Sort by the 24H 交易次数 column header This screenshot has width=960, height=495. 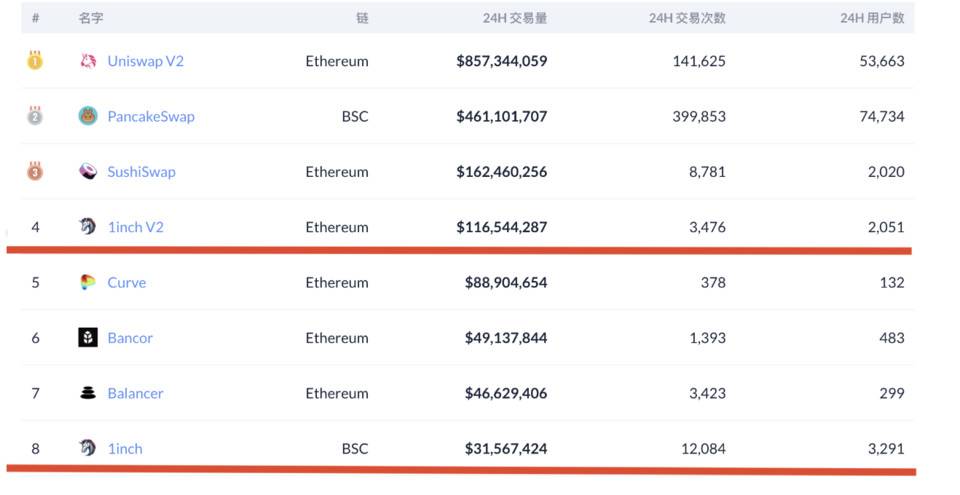[x=687, y=18]
